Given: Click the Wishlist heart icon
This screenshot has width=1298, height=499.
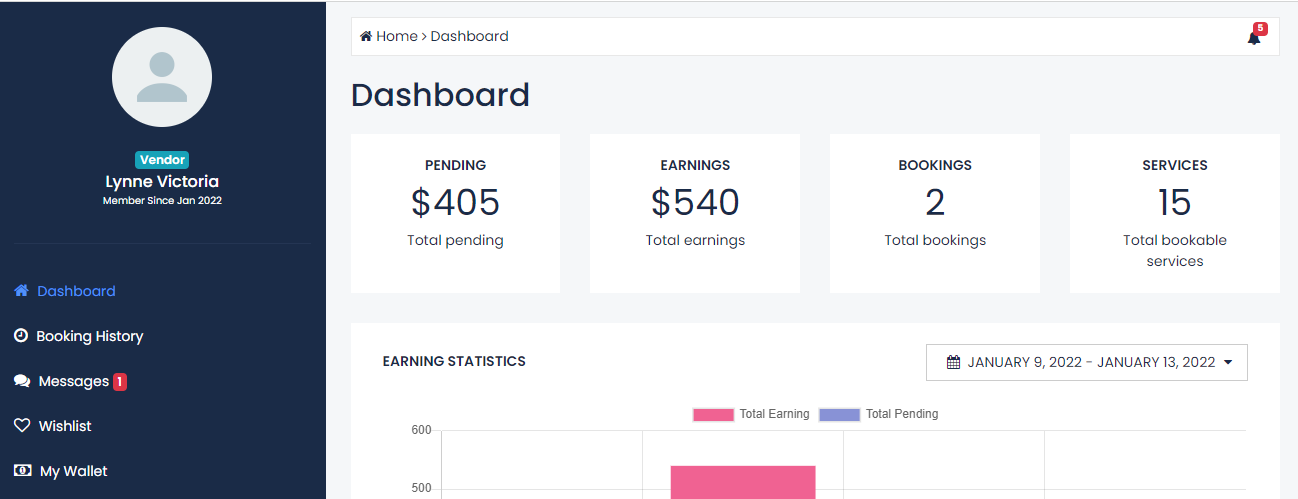Looking at the screenshot, I should click(x=22, y=426).
